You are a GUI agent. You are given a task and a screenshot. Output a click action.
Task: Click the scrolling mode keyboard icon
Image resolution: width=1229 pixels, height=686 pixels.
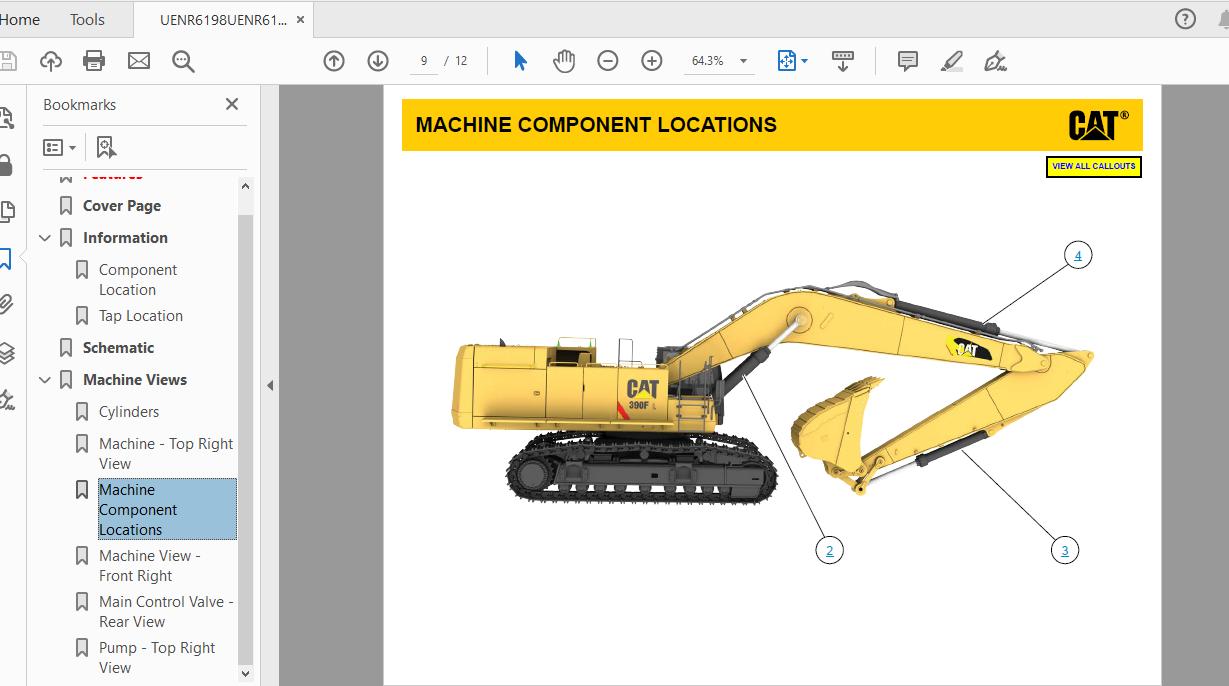tap(842, 61)
